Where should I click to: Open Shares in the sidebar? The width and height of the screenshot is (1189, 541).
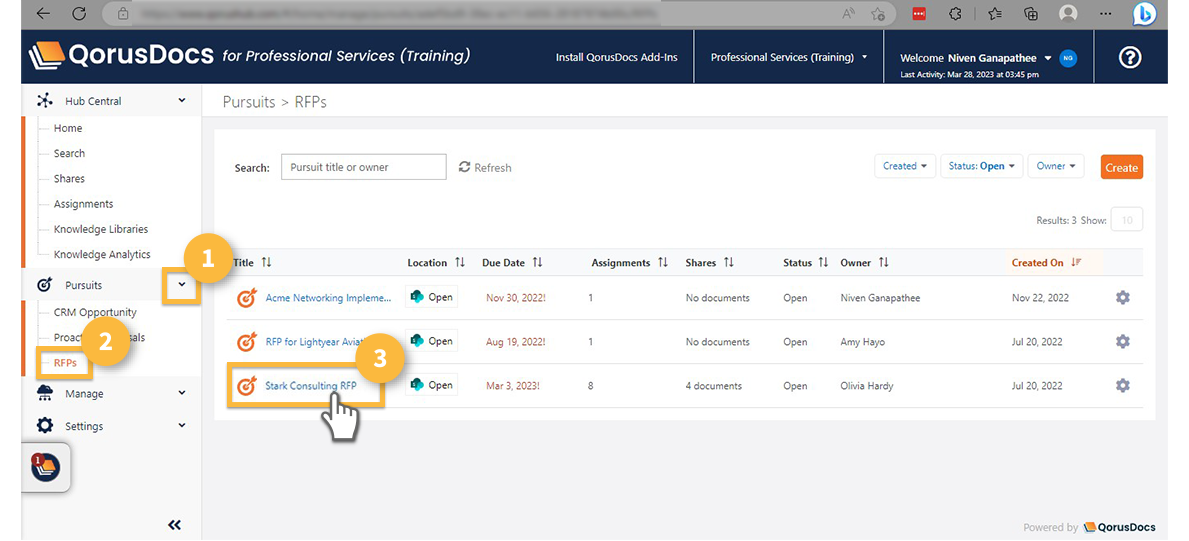tap(69, 178)
